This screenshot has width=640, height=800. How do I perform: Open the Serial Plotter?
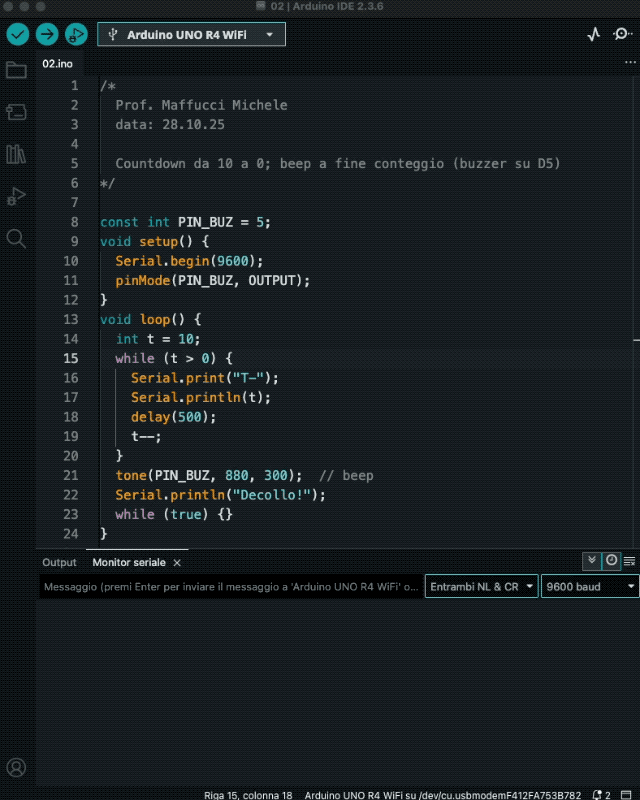click(x=594, y=34)
